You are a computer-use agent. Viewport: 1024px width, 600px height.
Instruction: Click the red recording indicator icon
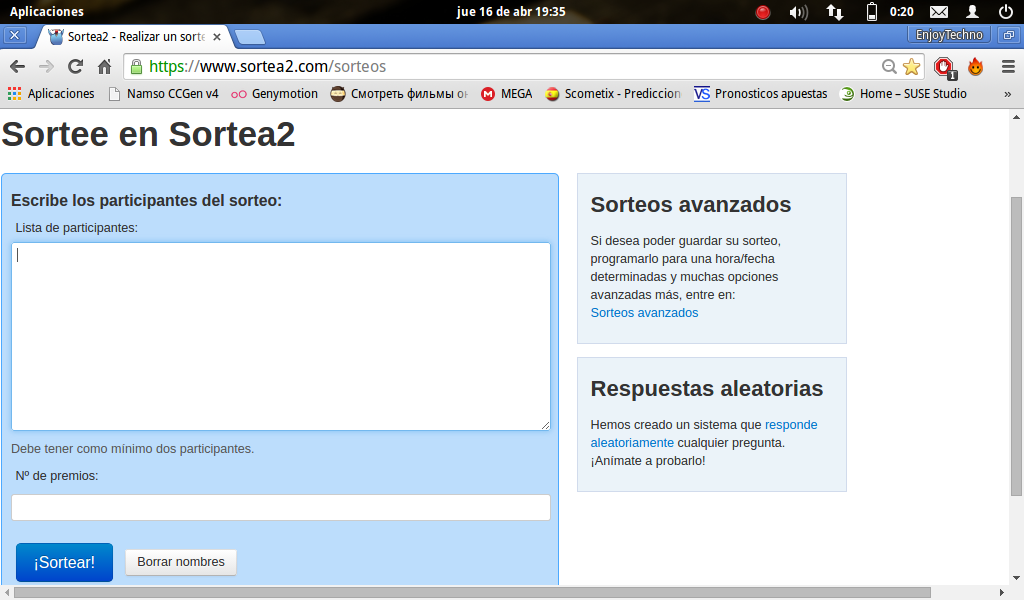(x=763, y=11)
